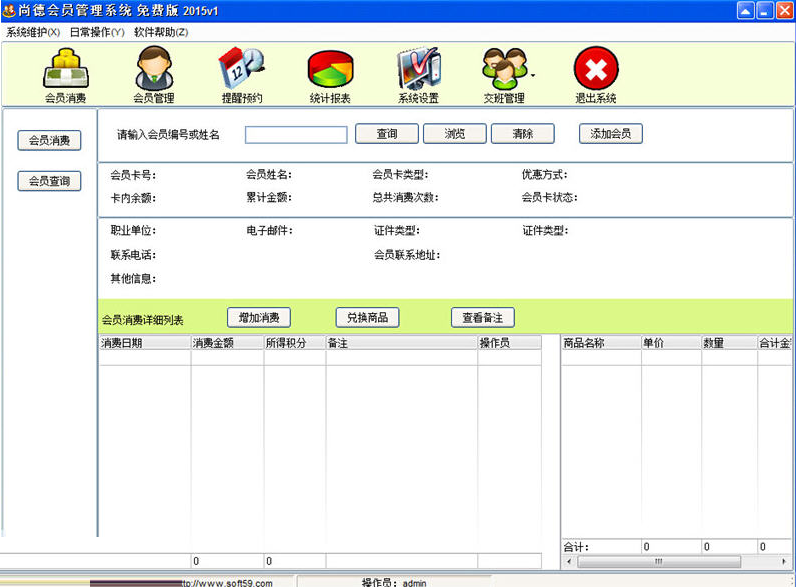Expand the 交班管理 dropdown arrow
This screenshot has width=796, height=587.
point(533,75)
